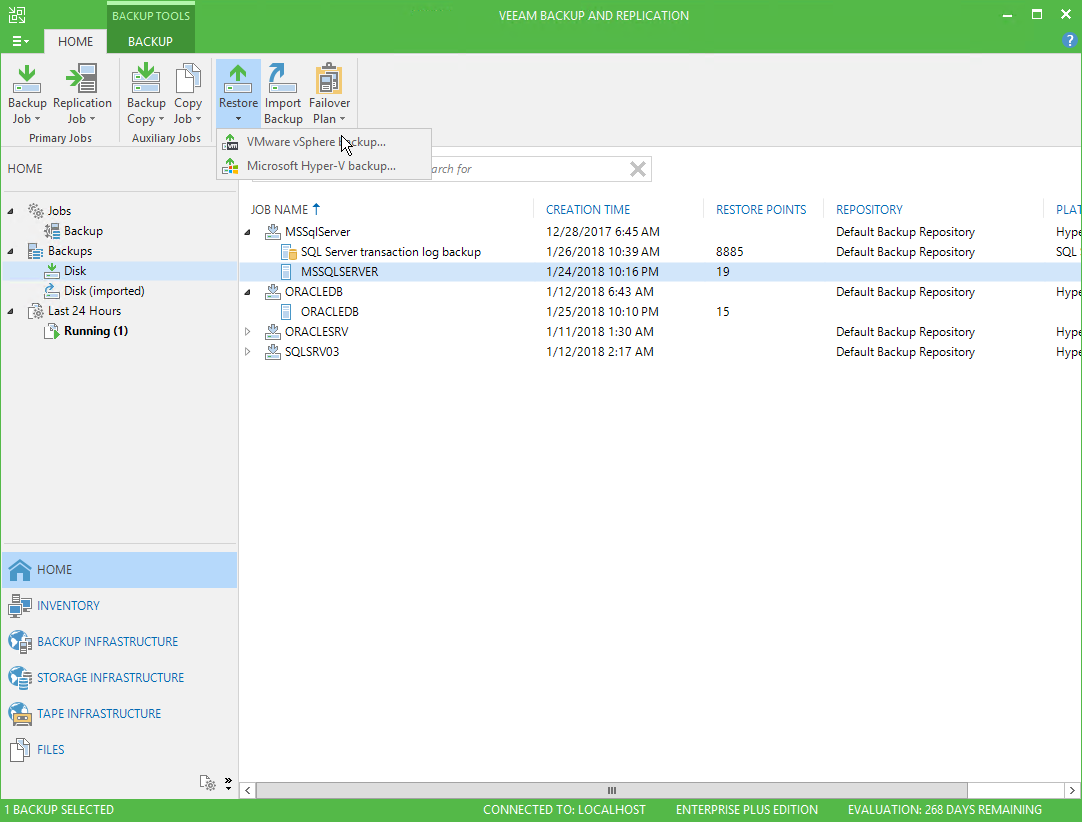
Task: Click EVALUATION: 268 DAYS REMAINING status text
Action: tap(945, 810)
